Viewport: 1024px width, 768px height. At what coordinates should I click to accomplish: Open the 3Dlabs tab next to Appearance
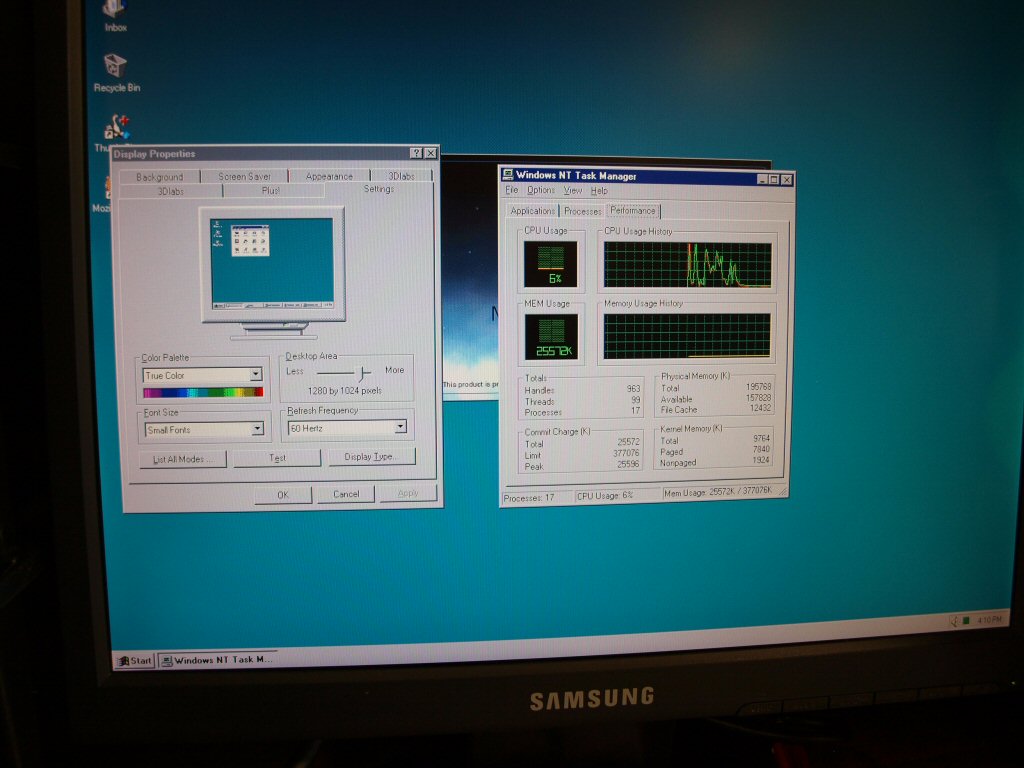[x=401, y=176]
